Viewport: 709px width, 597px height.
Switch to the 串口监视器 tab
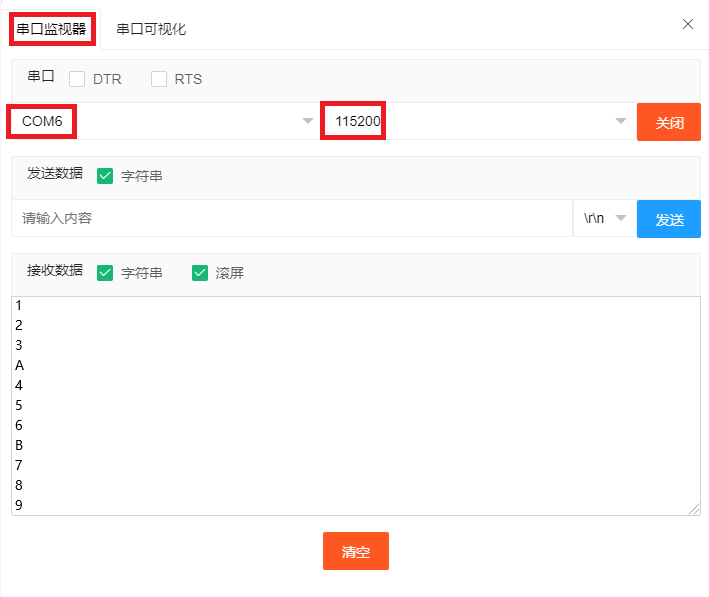[x=52, y=29]
